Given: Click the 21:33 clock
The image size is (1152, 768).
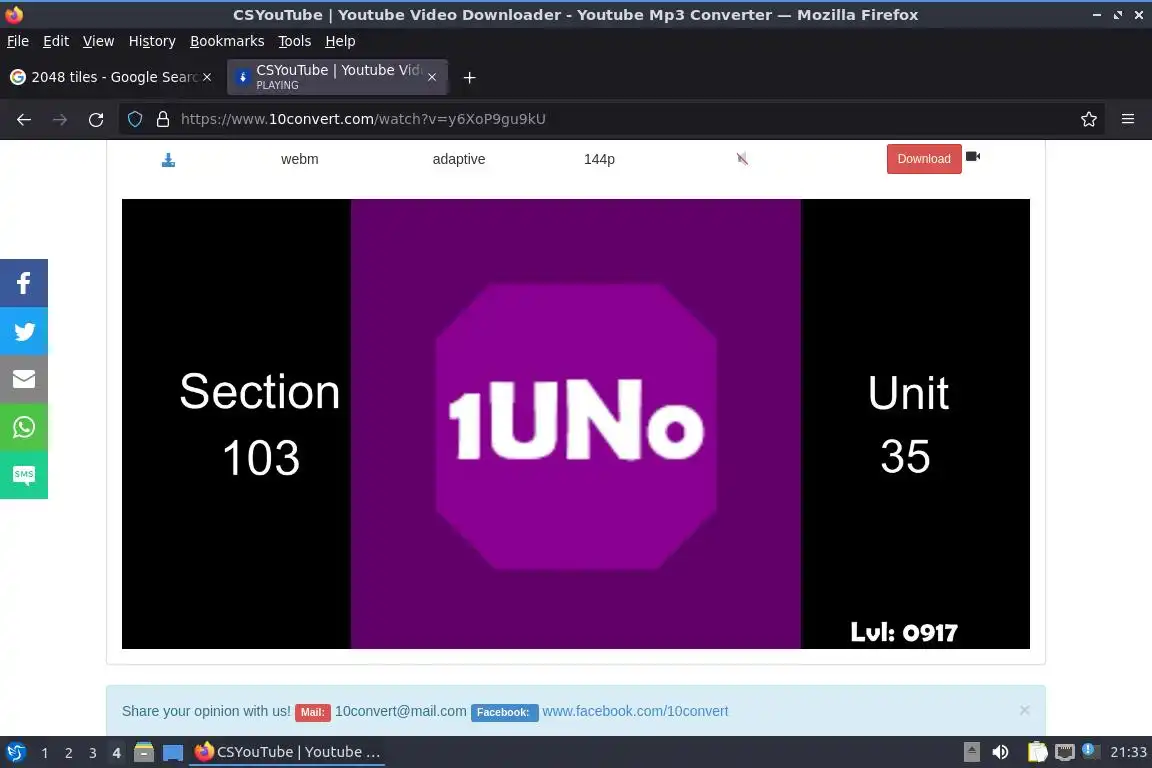Looking at the screenshot, I should point(1128,752).
